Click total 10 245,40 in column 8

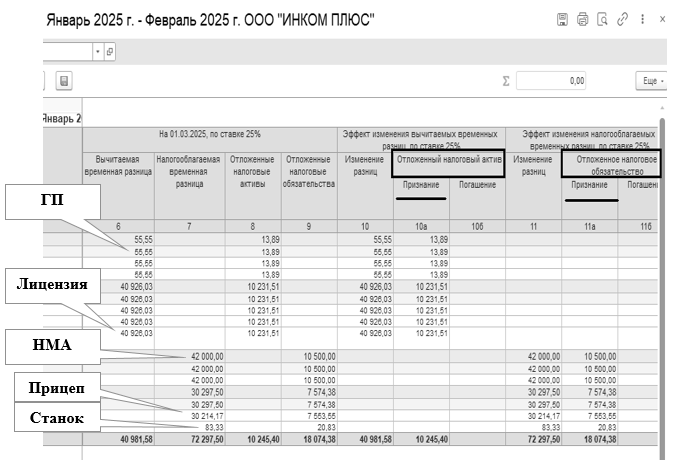(263, 439)
